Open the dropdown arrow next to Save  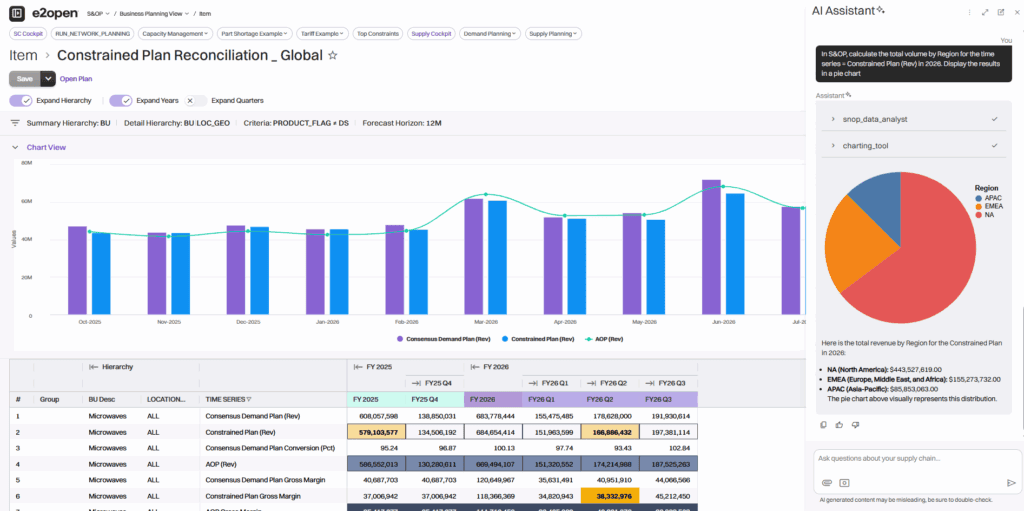pos(47,78)
